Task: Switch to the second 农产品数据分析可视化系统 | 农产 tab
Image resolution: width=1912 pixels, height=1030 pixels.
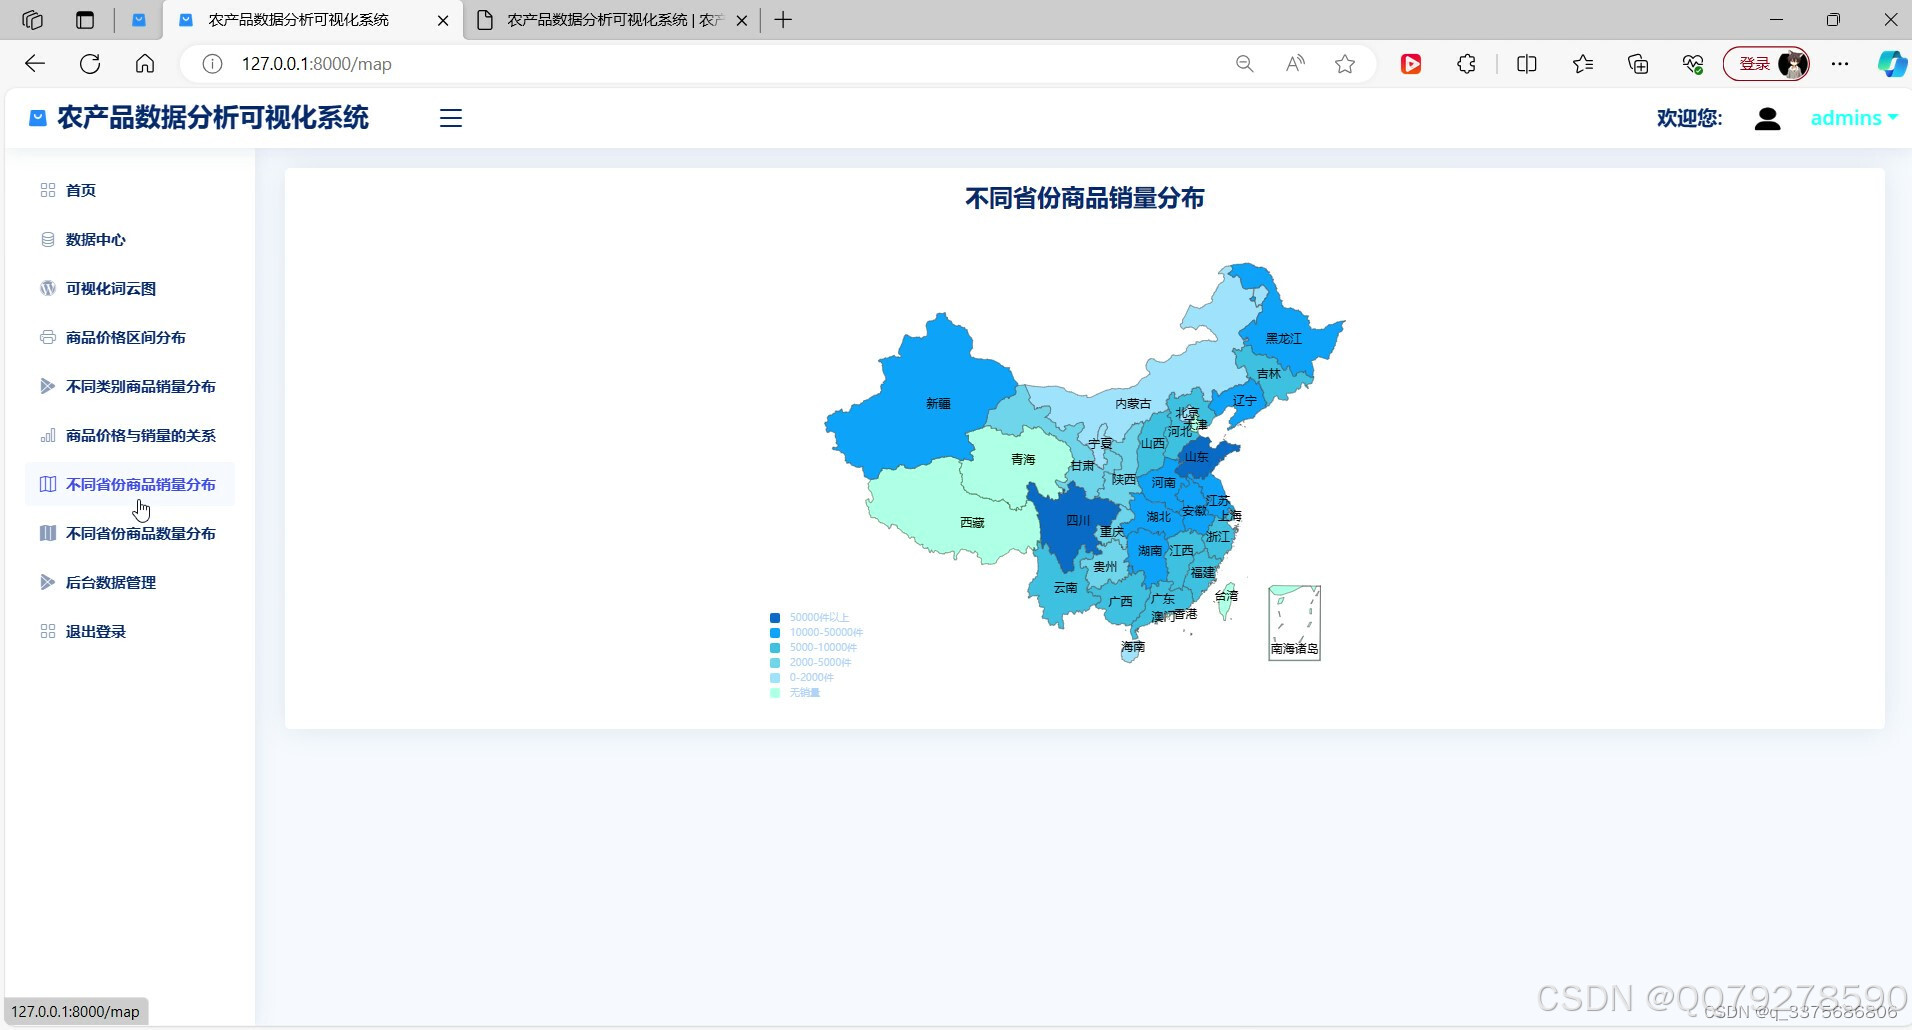Action: tap(613, 20)
